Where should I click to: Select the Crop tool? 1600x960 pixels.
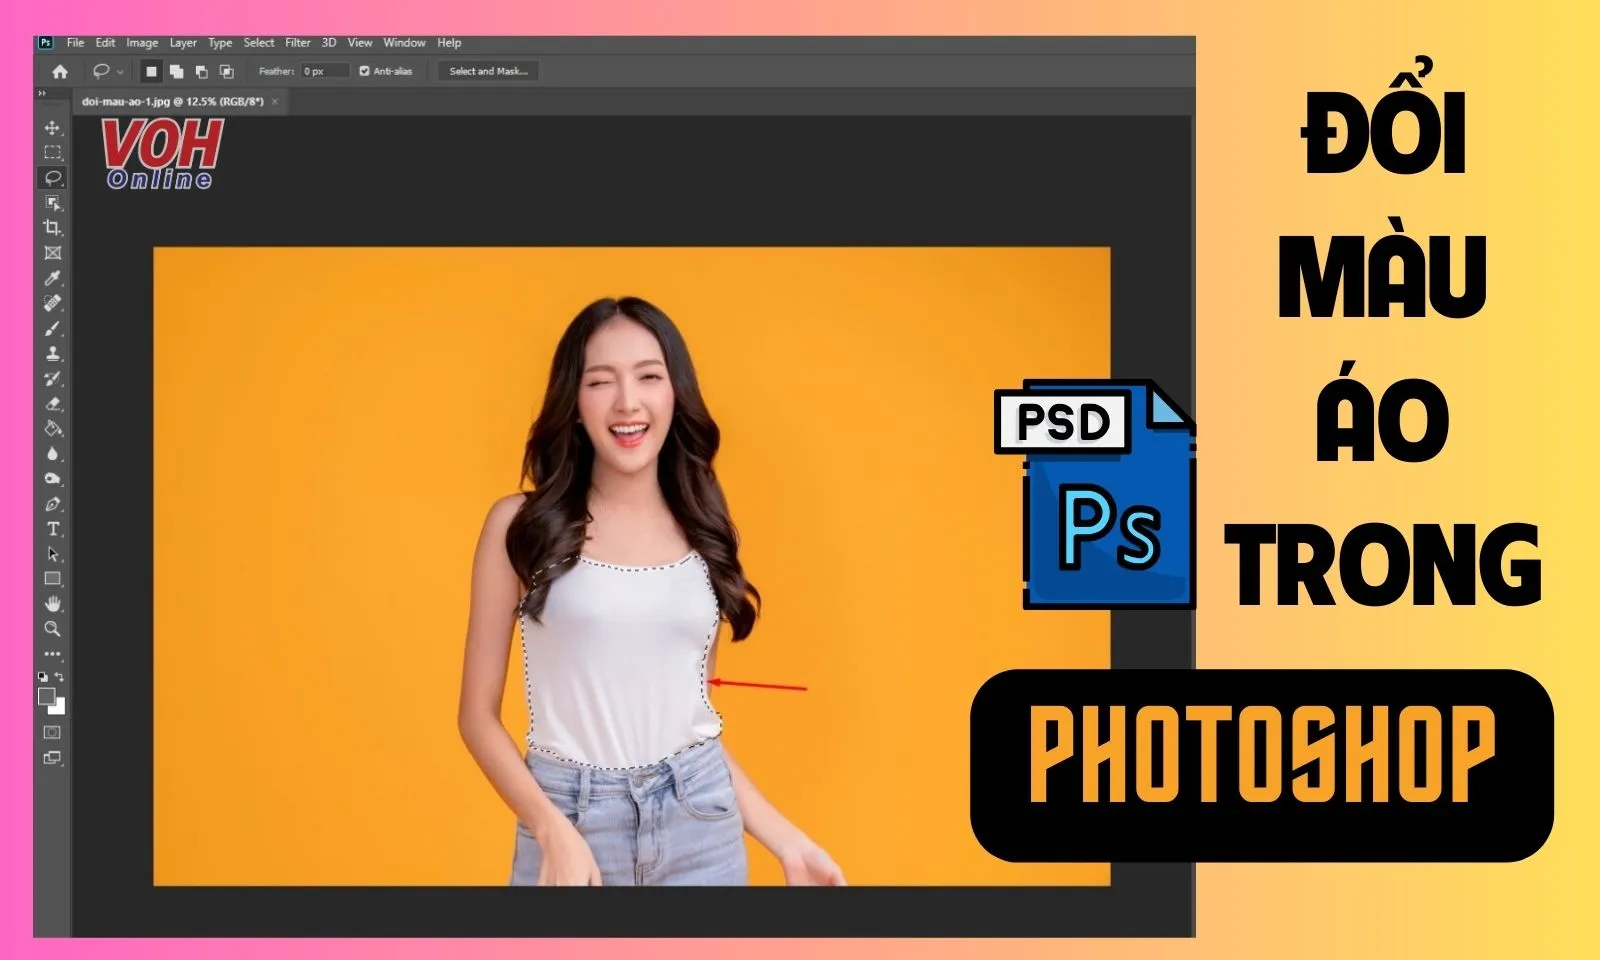pyautogui.click(x=52, y=228)
